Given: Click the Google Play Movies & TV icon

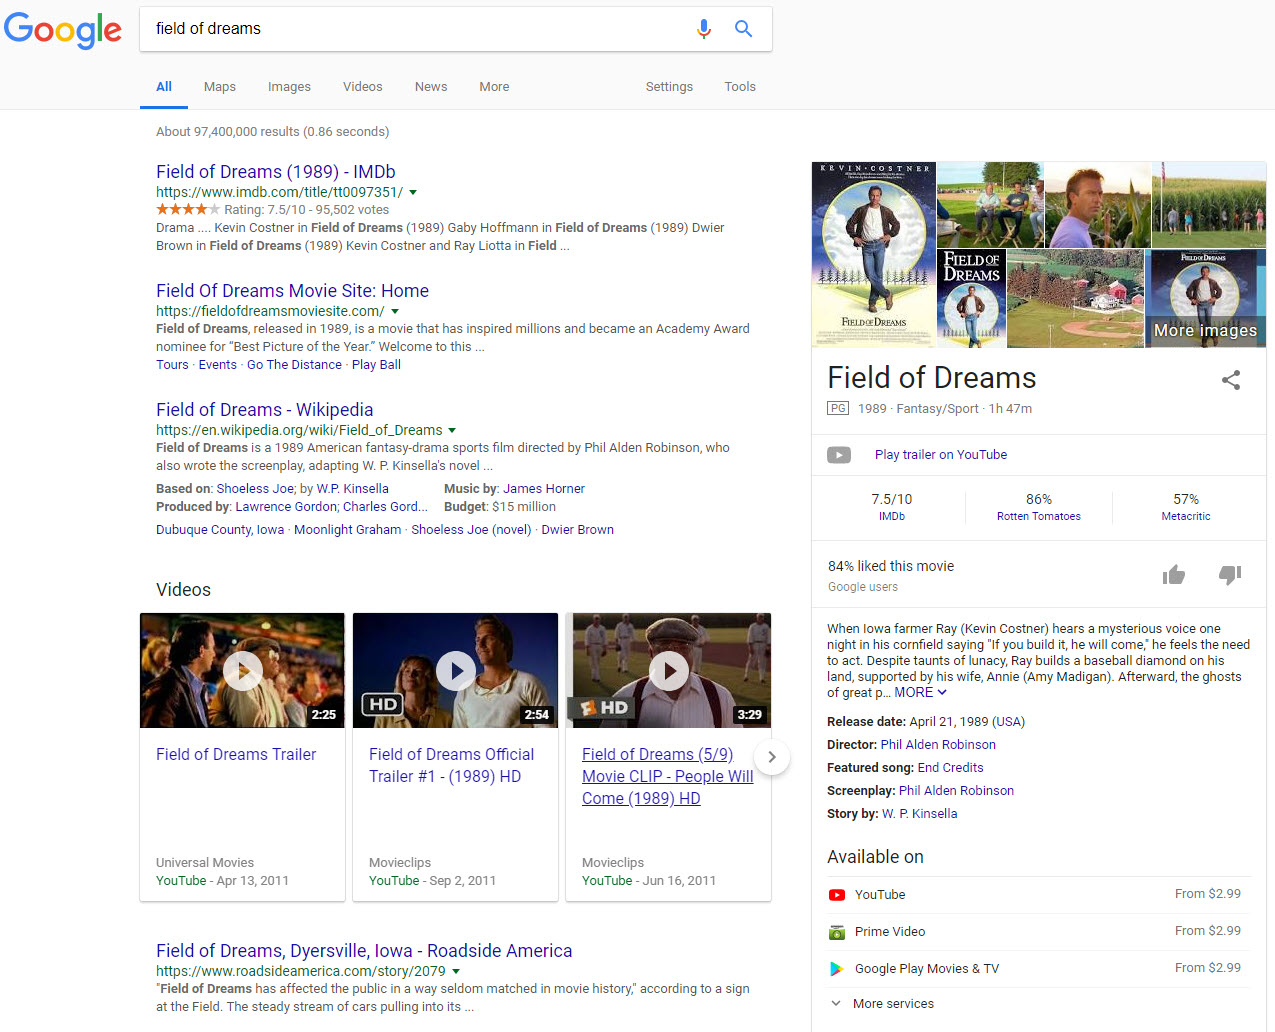Looking at the screenshot, I should point(837,969).
